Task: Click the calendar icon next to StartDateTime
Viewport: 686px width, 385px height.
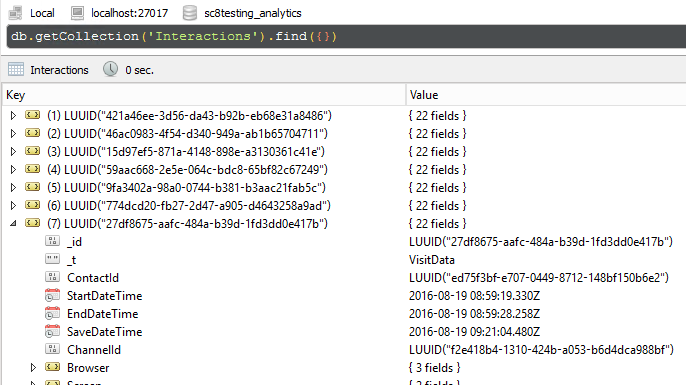Action: [x=52, y=295]
